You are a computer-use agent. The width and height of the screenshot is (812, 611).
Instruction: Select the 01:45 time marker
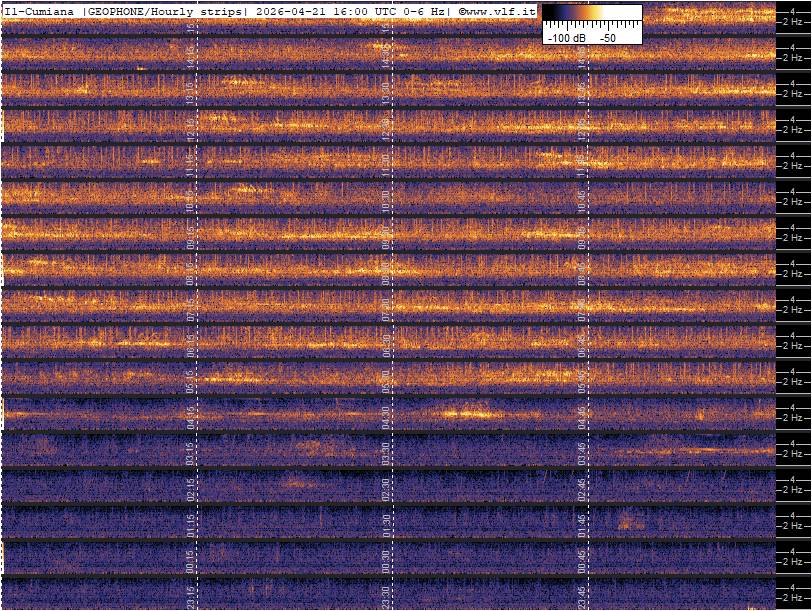coord(582,524)
